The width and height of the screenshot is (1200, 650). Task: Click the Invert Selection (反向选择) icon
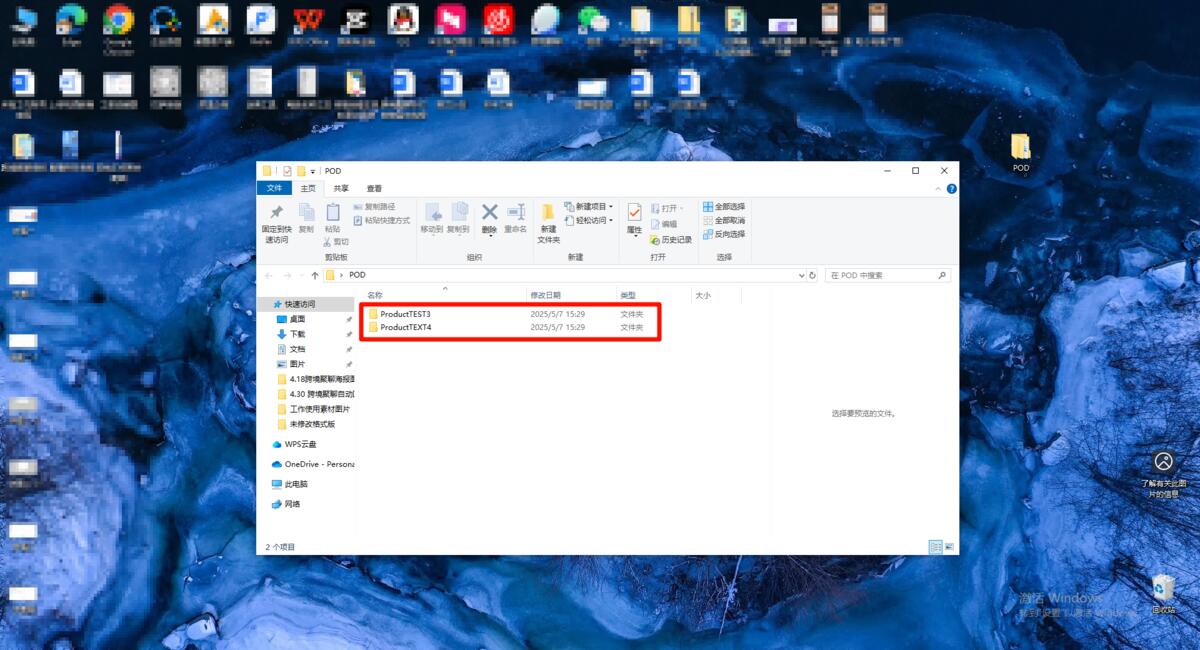[x=708, y=234]
